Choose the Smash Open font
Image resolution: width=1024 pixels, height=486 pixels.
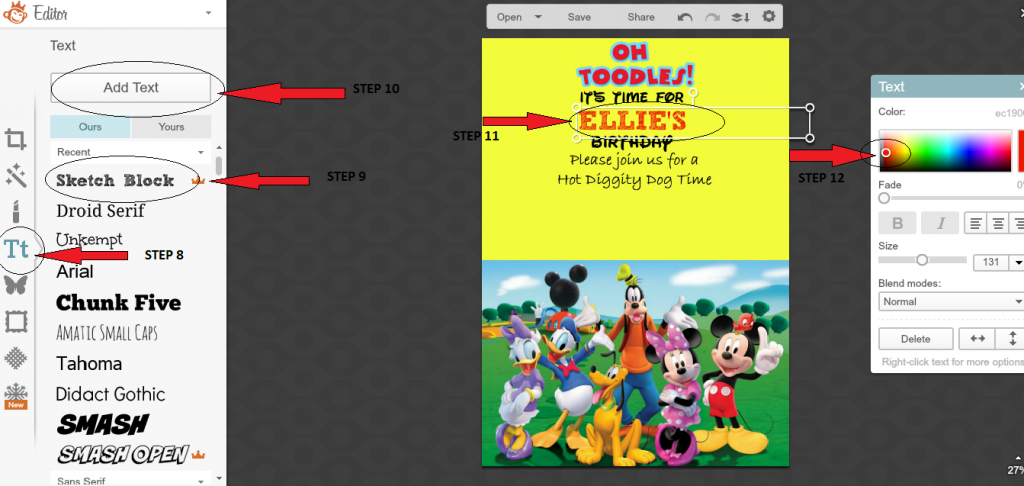tap(123, 454)
